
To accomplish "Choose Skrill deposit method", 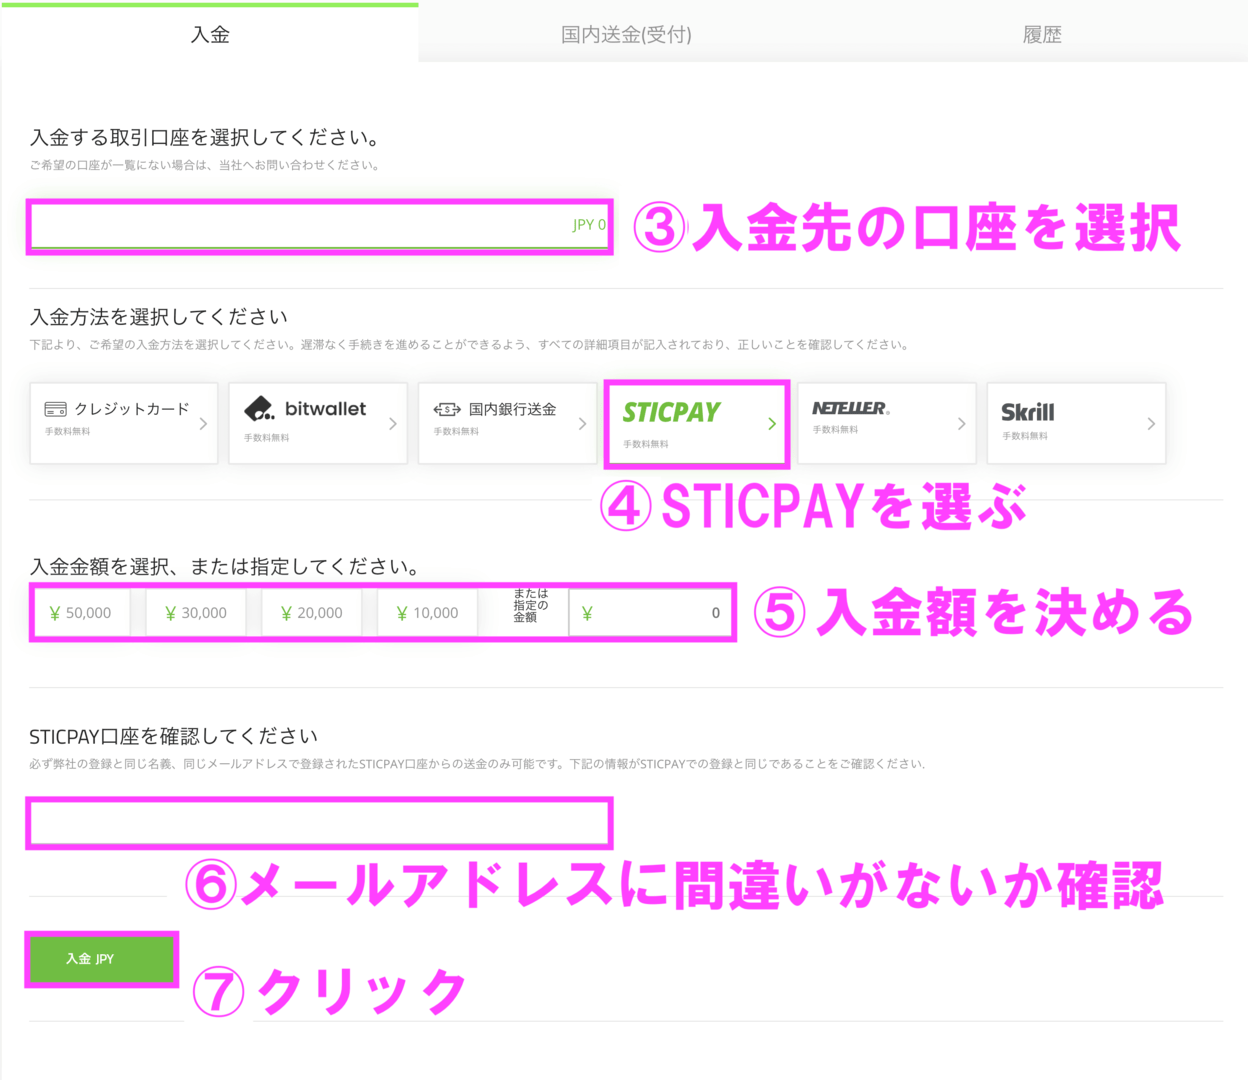I will (x=1076, y=423).
